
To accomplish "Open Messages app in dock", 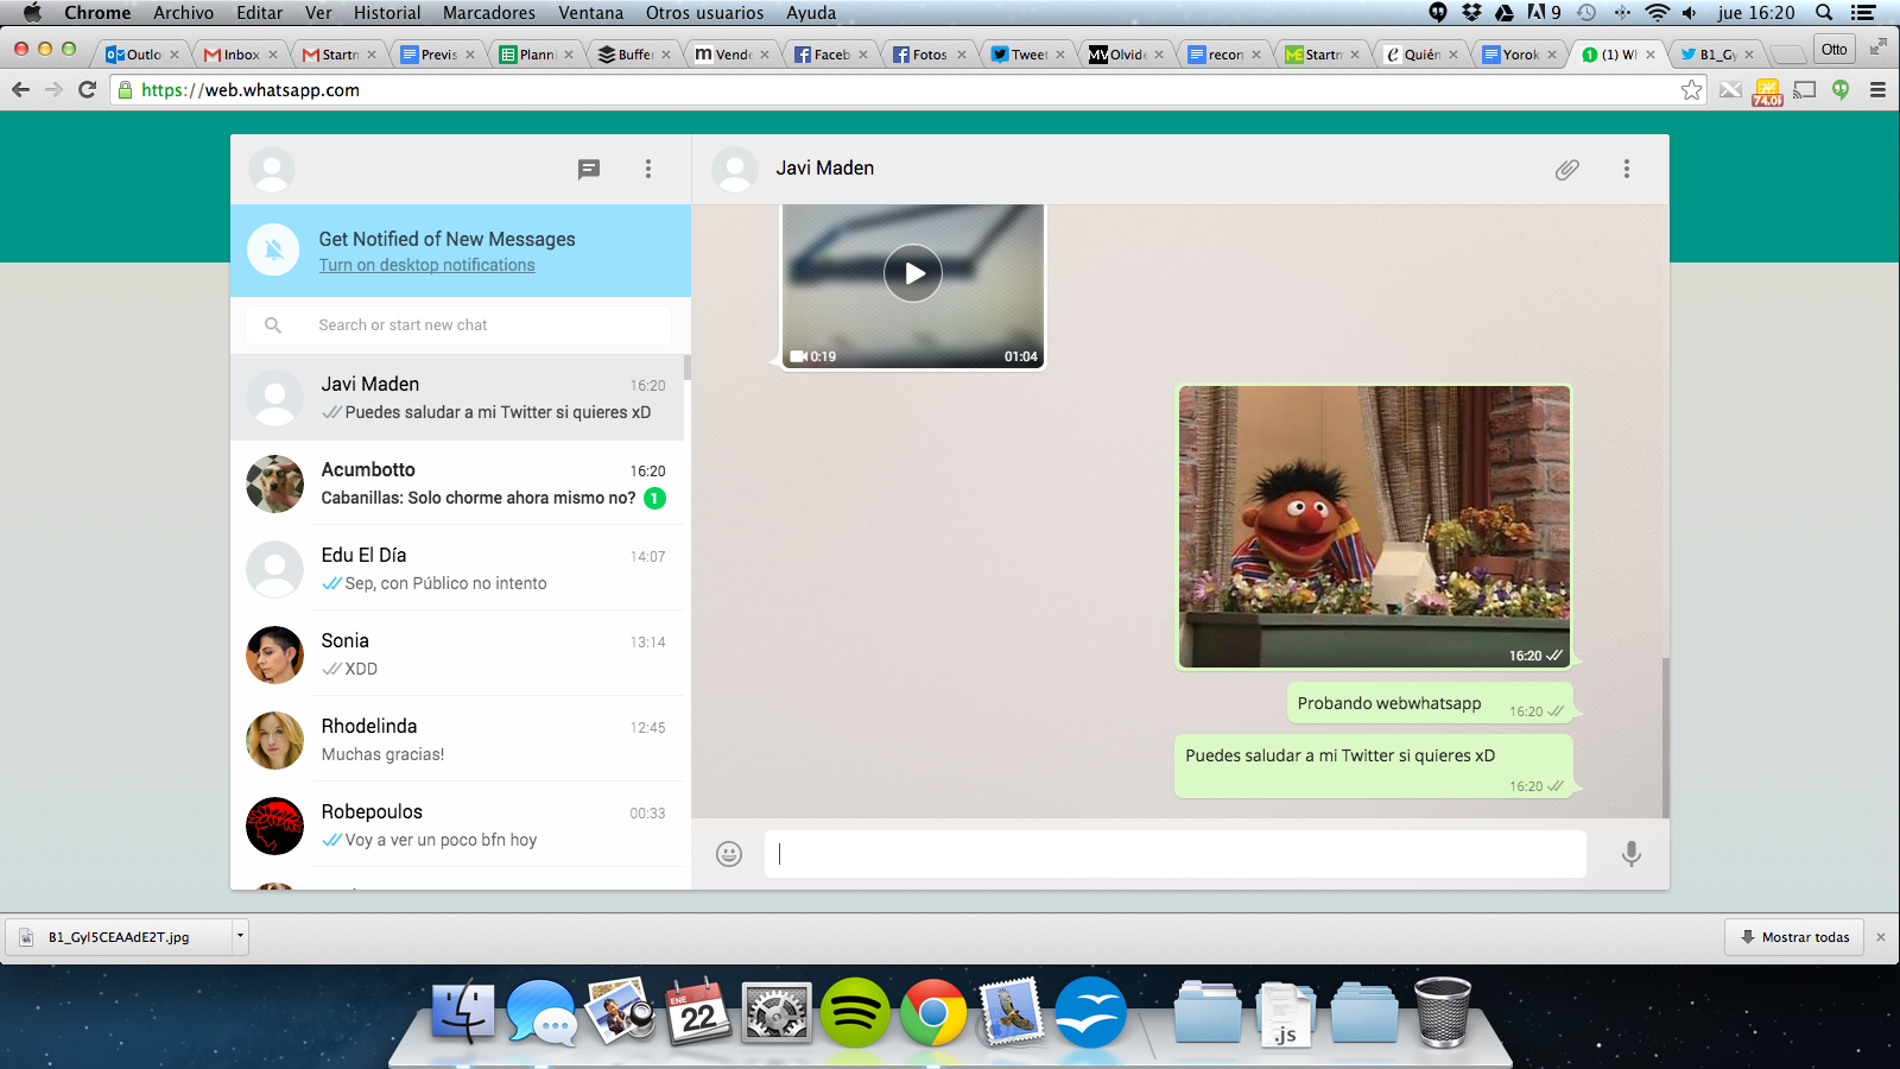I will (541, 1012).
